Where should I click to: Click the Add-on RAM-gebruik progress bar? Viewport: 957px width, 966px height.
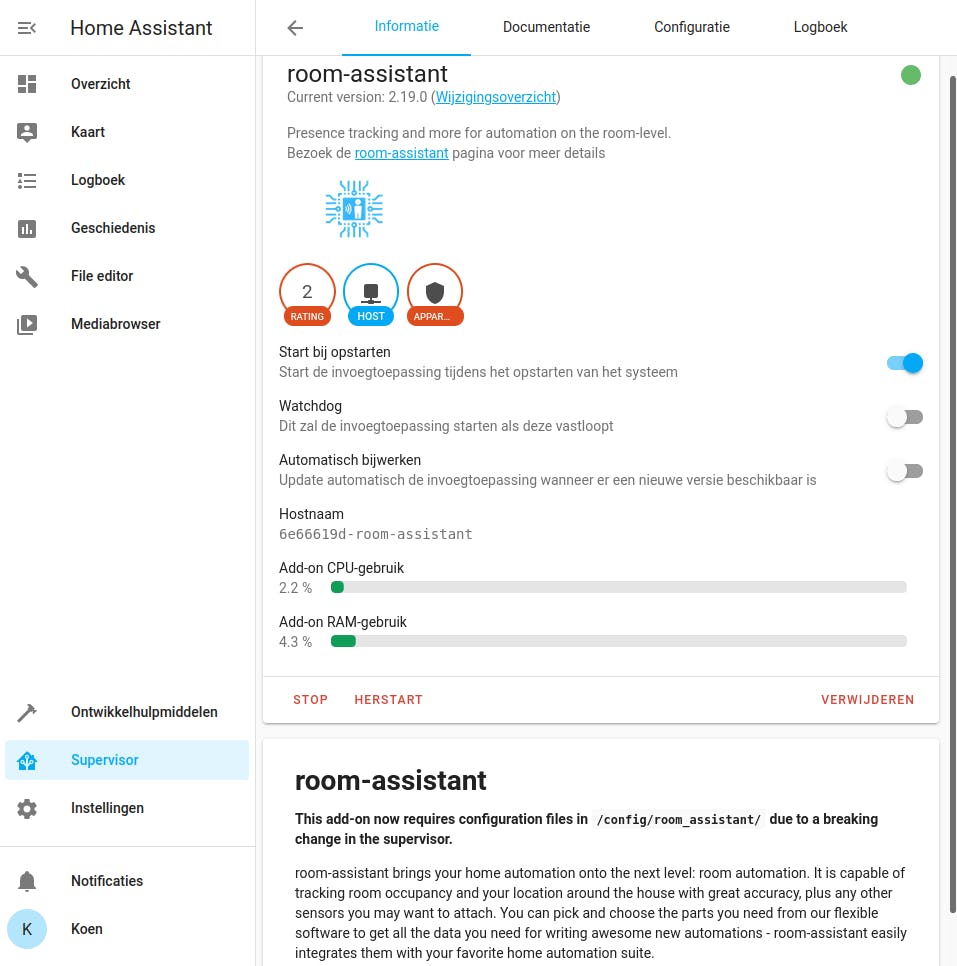click(618, 641)
